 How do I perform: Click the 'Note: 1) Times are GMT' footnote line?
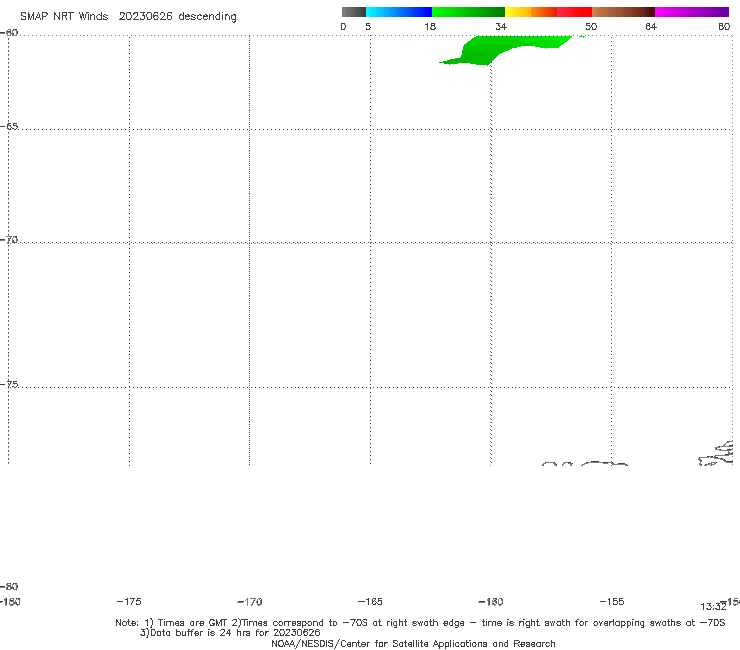(x=420, y=623)
